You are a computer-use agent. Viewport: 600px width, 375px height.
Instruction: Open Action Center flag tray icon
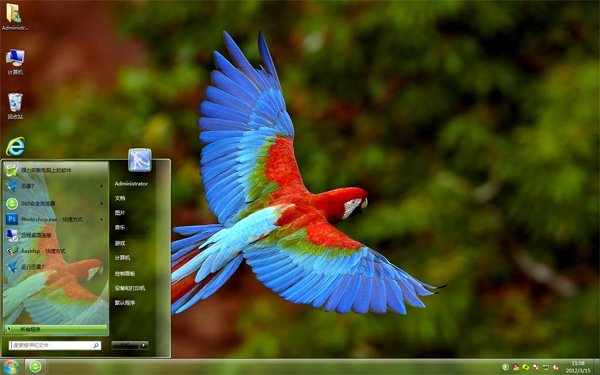[536, 367]
